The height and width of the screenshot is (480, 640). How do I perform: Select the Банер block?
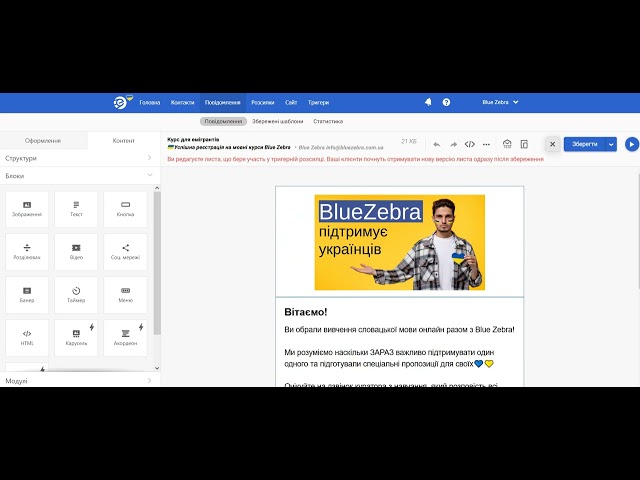[x=27, y=295]
